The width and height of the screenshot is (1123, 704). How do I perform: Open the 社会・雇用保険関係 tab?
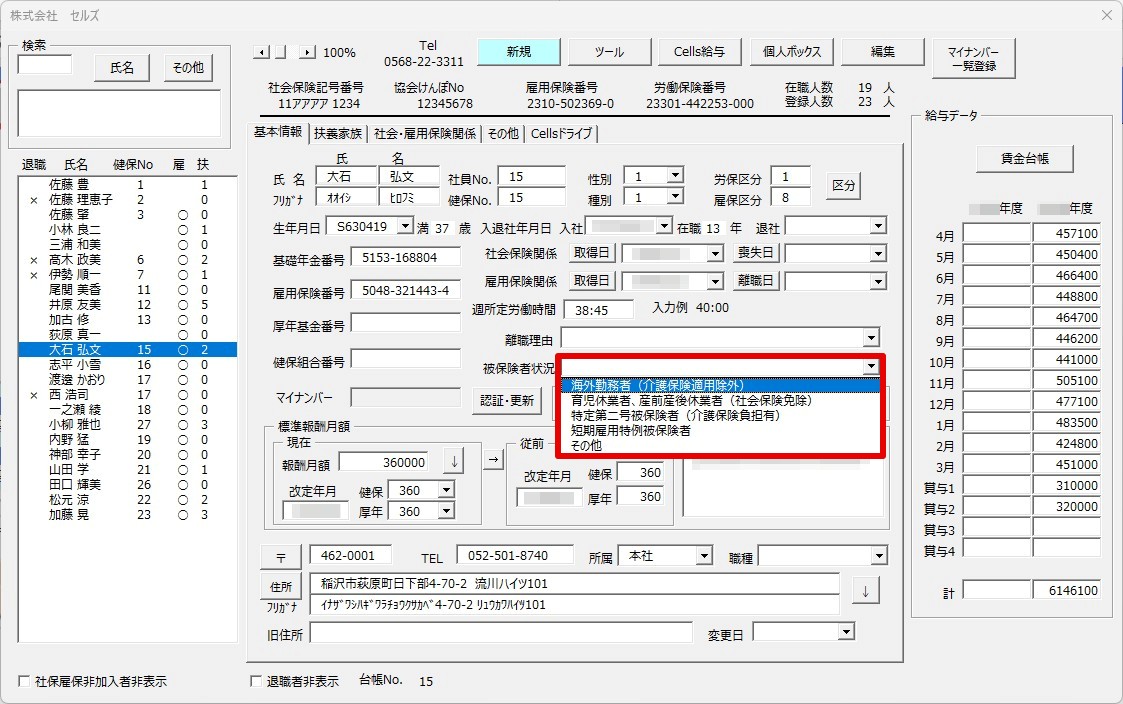425,134
